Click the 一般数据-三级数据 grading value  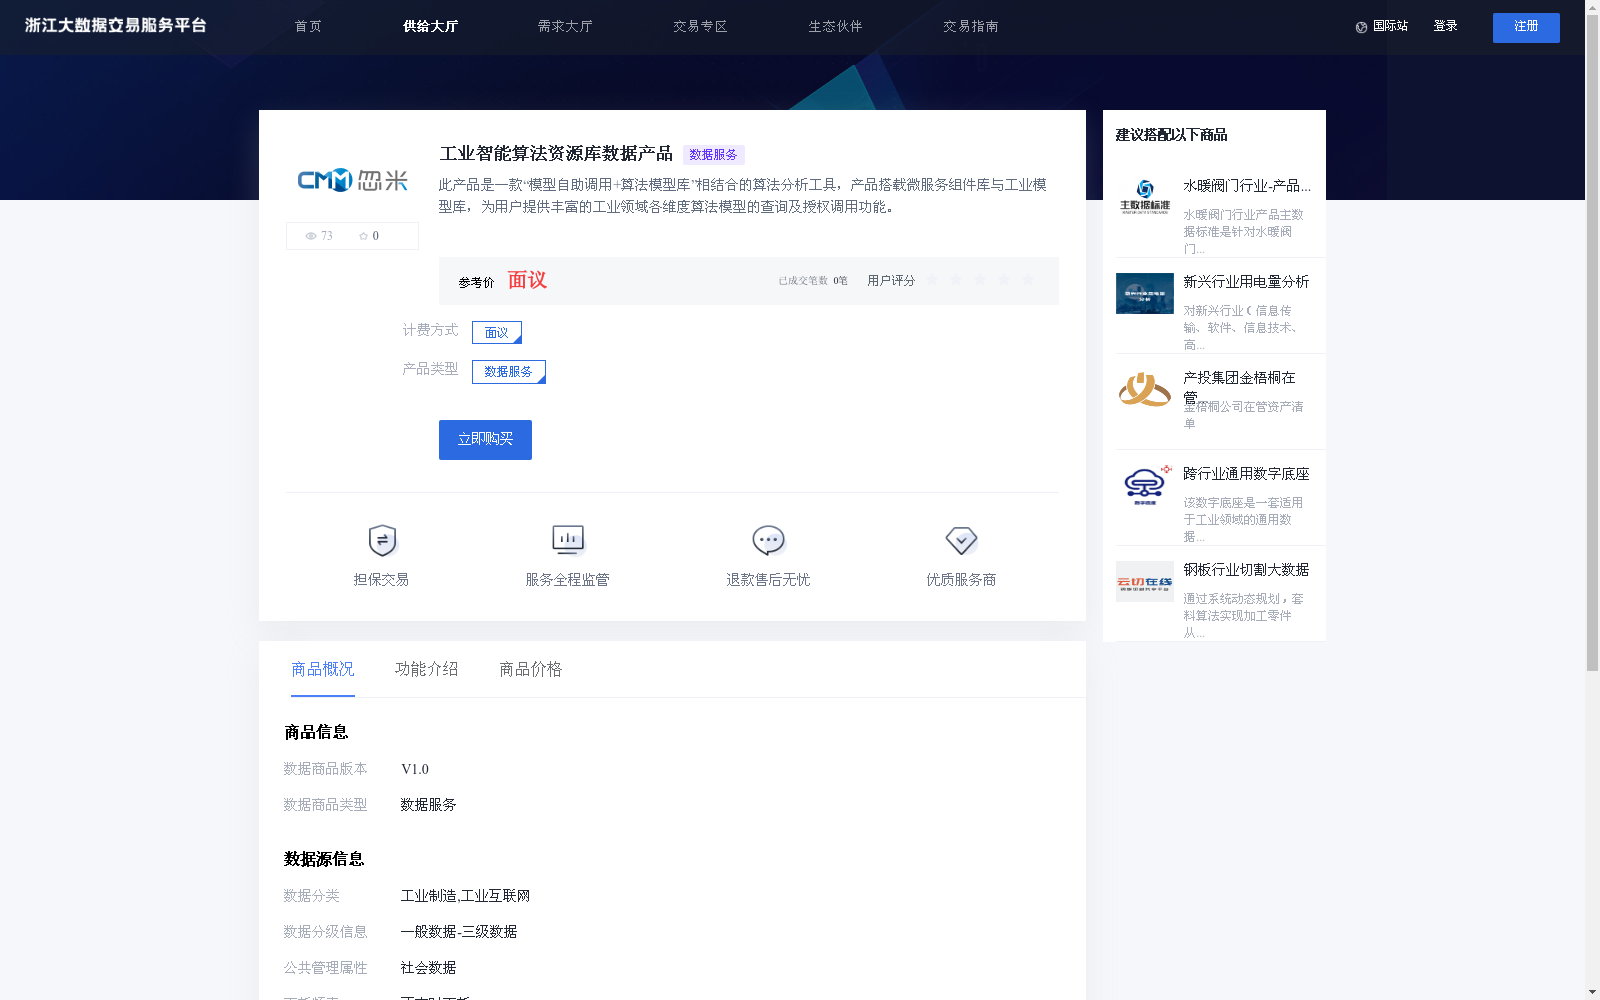[458, 932]
